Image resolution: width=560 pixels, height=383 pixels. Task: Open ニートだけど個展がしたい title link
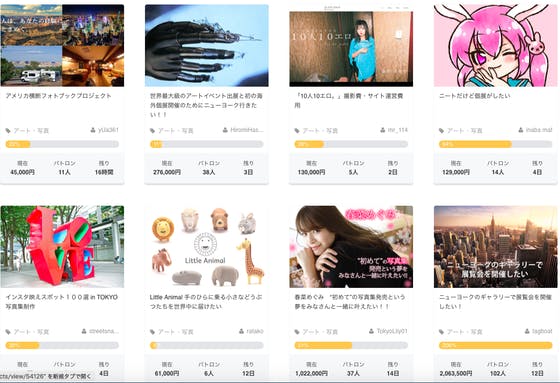tap(475, 96)
